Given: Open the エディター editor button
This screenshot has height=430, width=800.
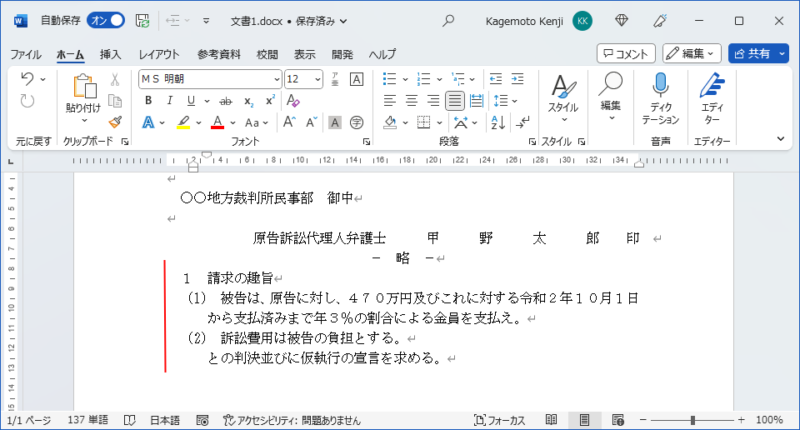Looking at the screenshot, I should [712, 98].
